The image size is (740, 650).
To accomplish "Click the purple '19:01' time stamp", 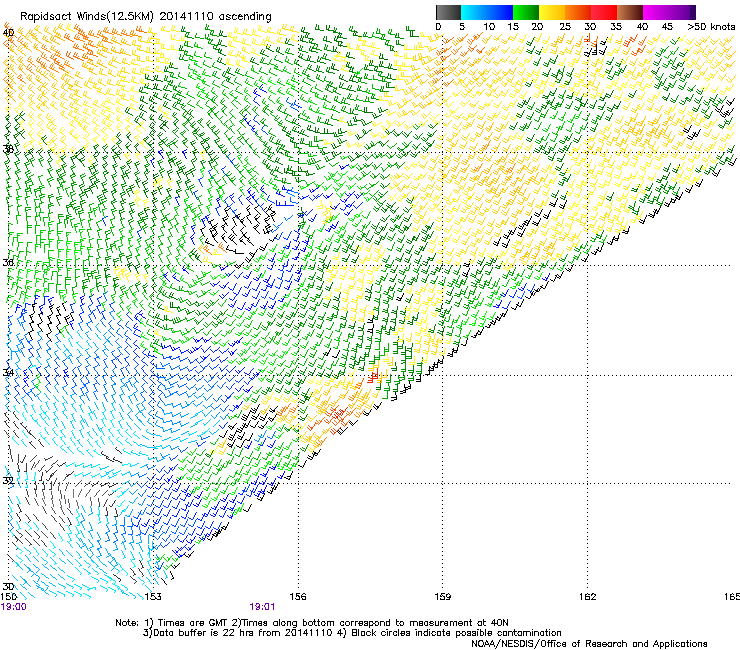I will coord(262,607).
